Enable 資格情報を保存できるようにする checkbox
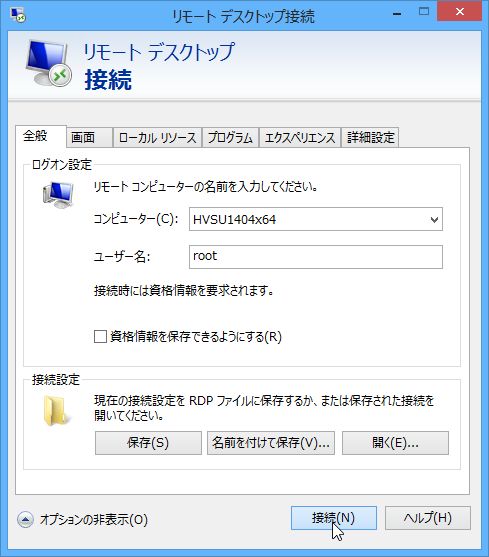 (100, 336)
